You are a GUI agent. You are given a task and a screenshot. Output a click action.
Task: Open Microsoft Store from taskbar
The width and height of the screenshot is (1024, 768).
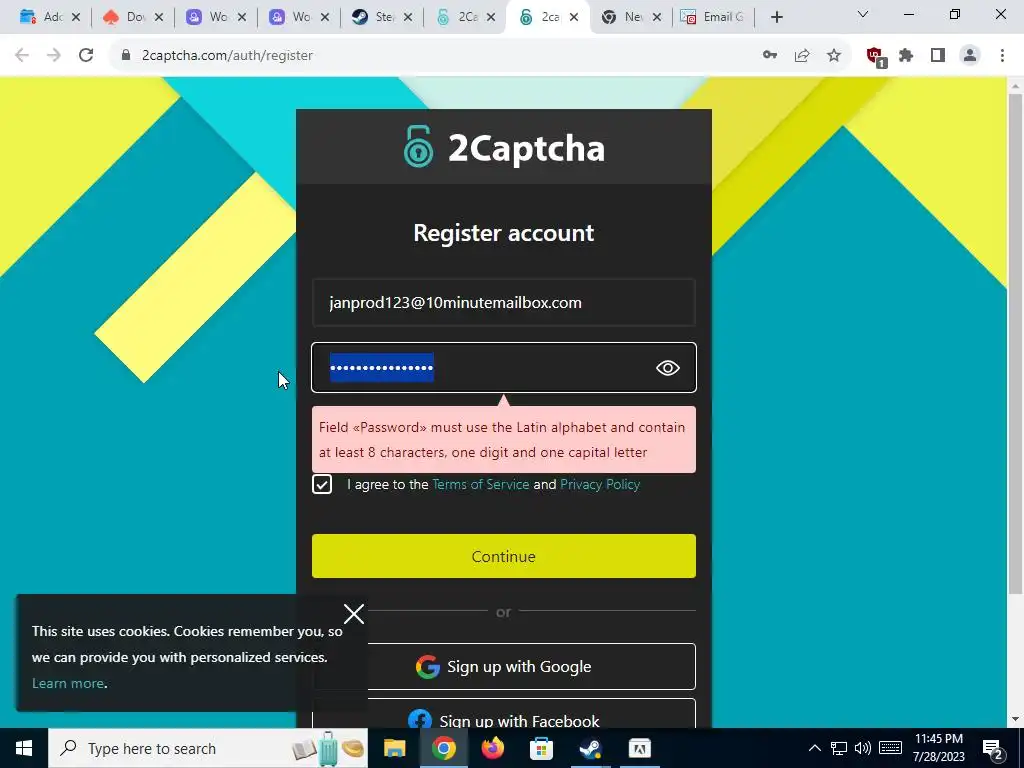[x=541, y=748]
